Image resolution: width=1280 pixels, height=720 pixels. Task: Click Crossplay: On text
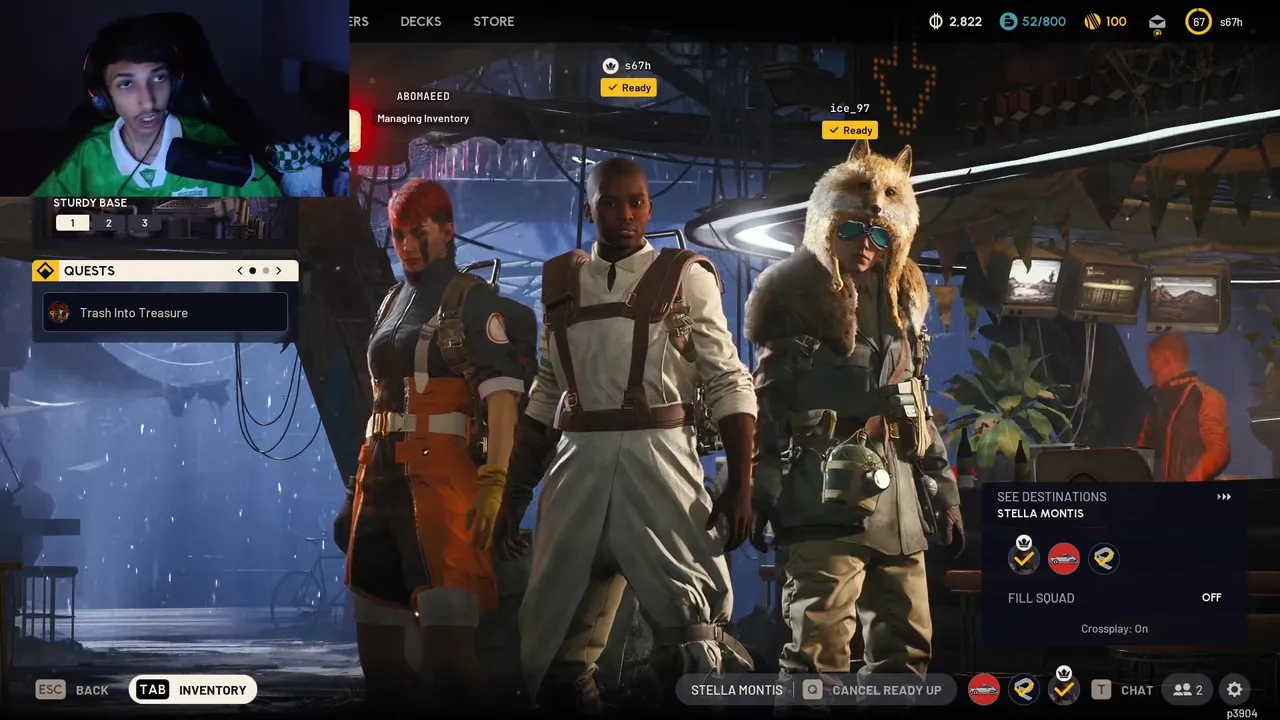tap(1114, 629)
